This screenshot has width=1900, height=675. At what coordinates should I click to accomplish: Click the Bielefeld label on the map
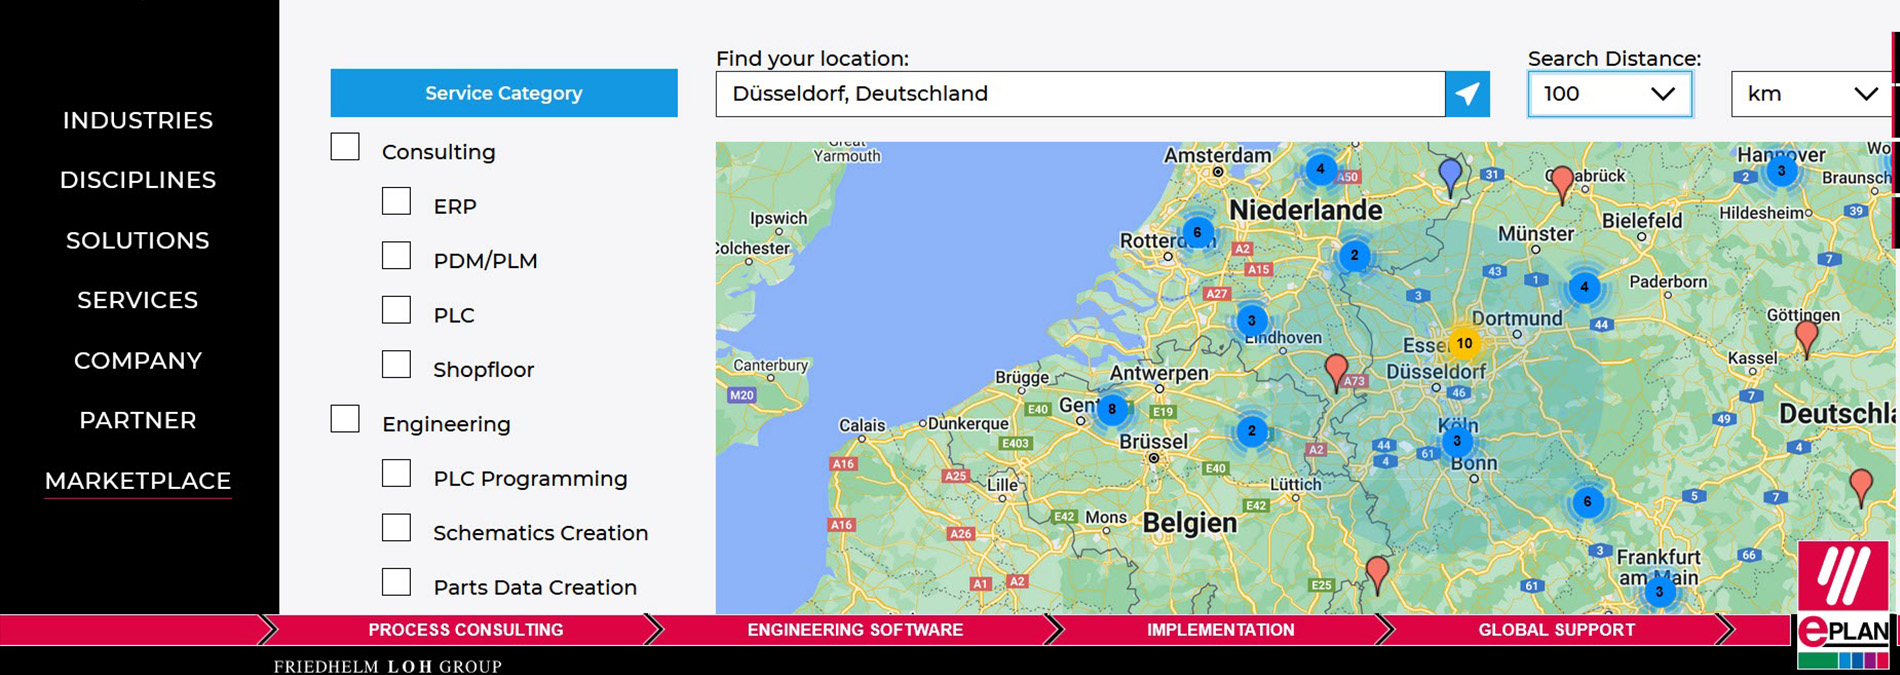tap(1642, 220)
